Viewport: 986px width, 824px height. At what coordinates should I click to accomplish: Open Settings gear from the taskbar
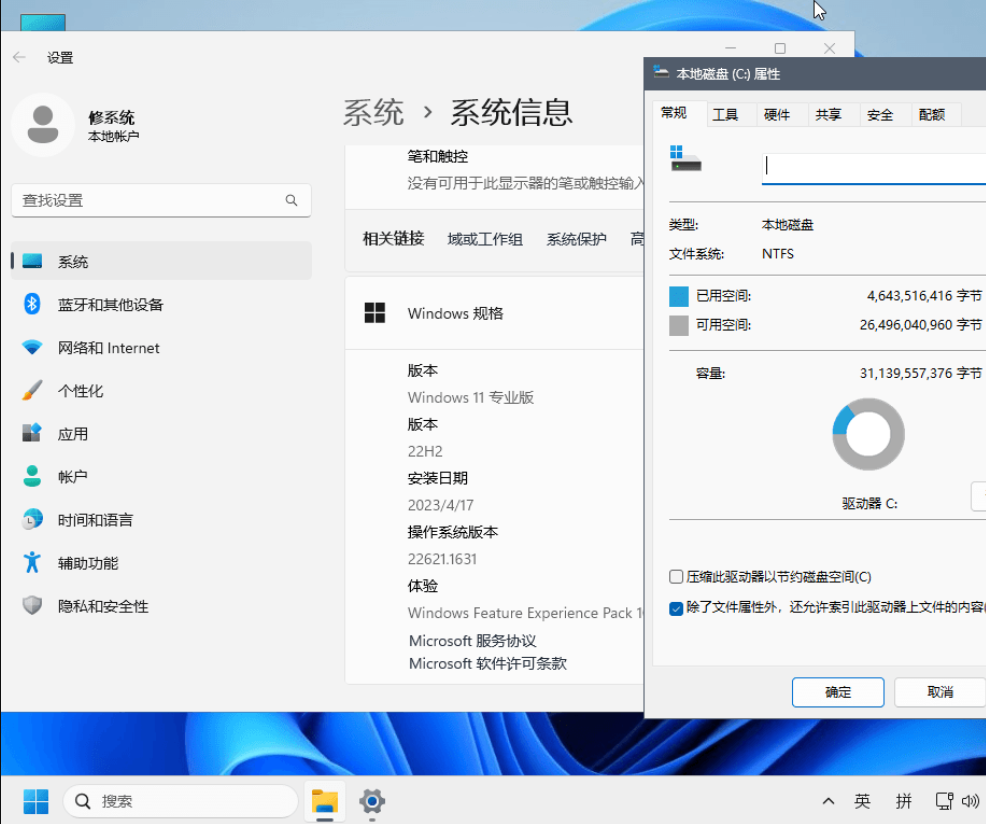372,801
